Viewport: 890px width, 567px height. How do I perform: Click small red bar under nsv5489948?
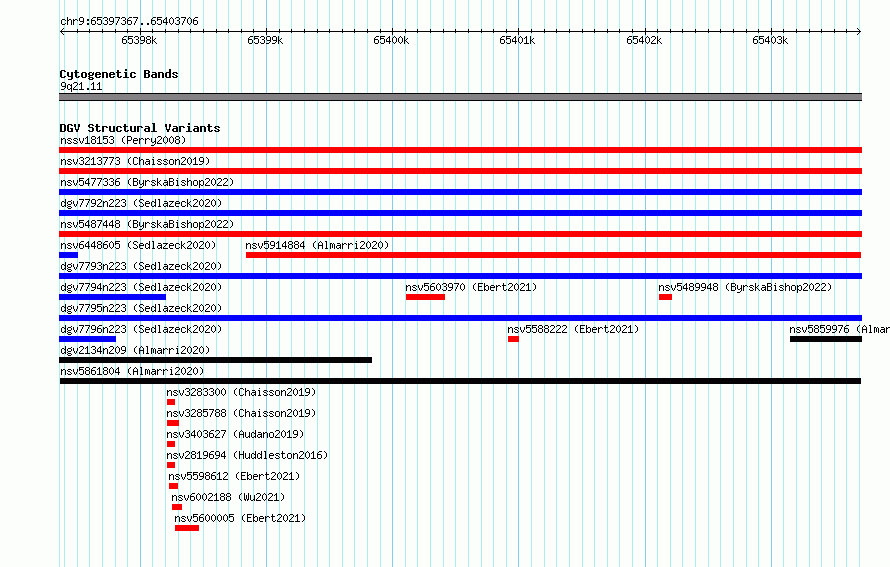[x=665, y=297]
